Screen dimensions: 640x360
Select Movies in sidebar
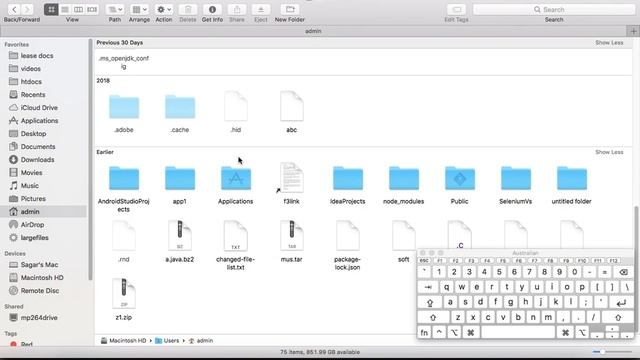click(x=31, y=173)
